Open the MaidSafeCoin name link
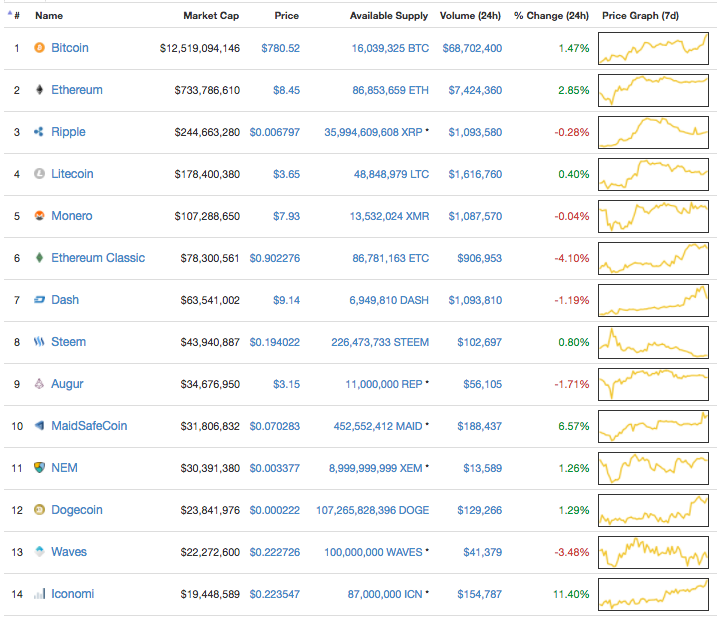 (89, 426)
